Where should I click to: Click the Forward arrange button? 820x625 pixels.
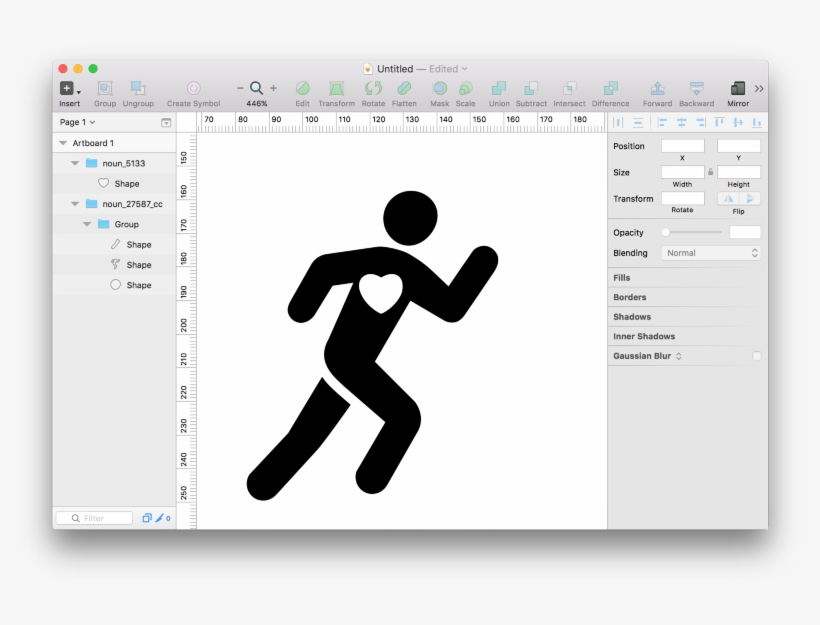(657, 88)
